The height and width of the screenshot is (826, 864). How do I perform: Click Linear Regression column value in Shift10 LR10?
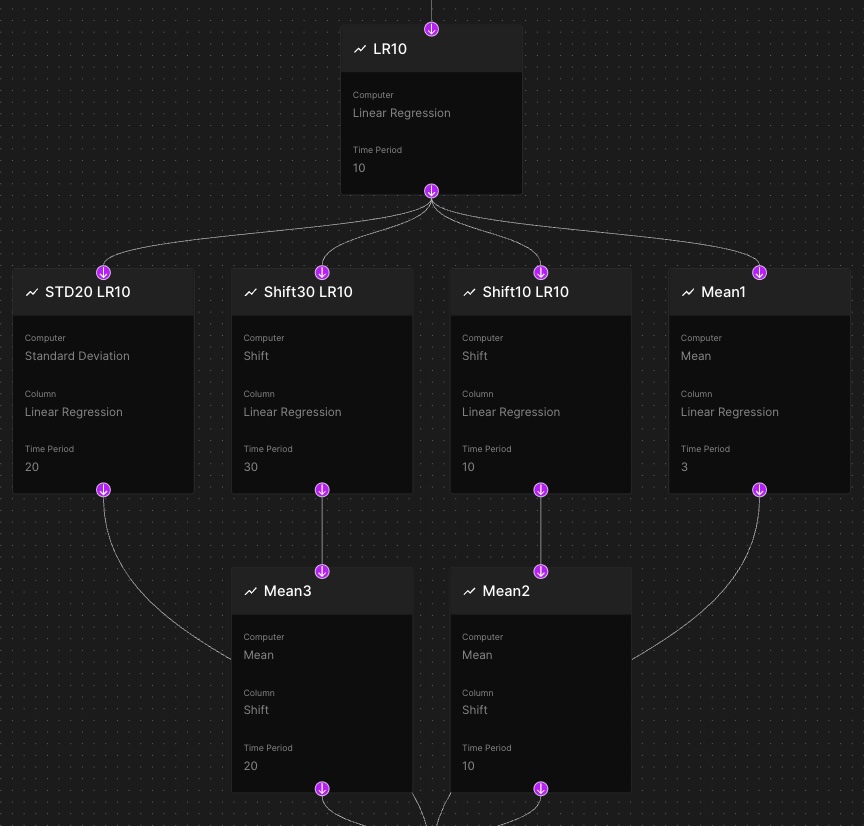point(511,412)
